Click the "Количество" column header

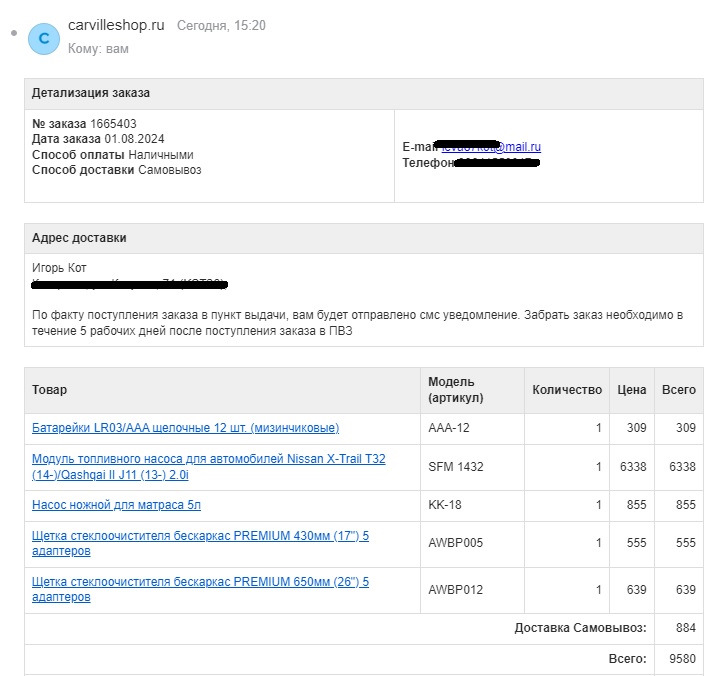[567, 390]
